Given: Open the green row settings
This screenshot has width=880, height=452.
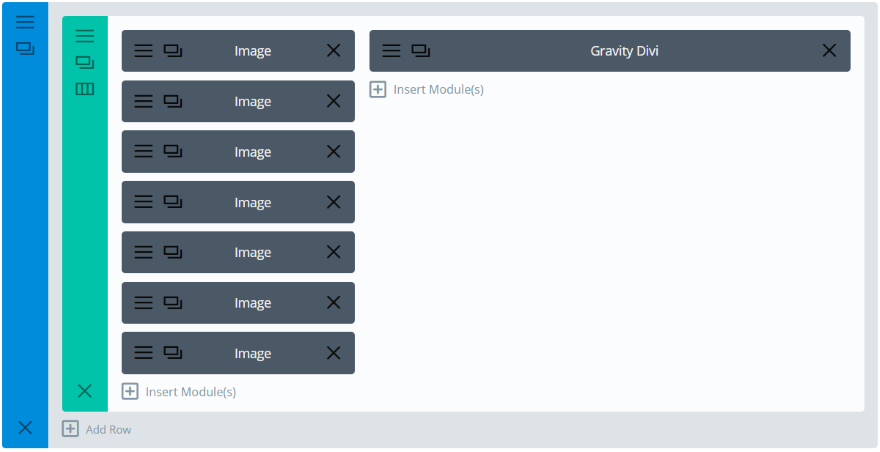Looking at the screenshot, I should pos(85,36).
